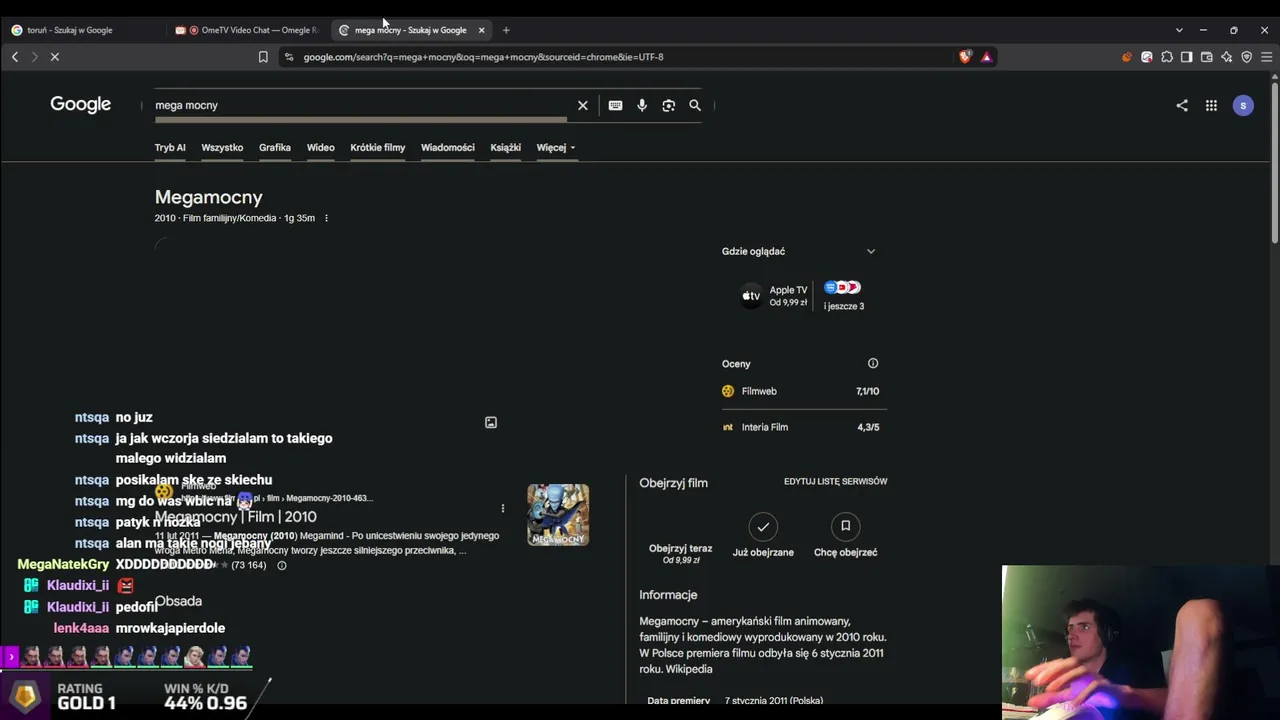Screen dimensions: 1280x720
Task: Start a voice search with the microphone
Action: (642, 105)
